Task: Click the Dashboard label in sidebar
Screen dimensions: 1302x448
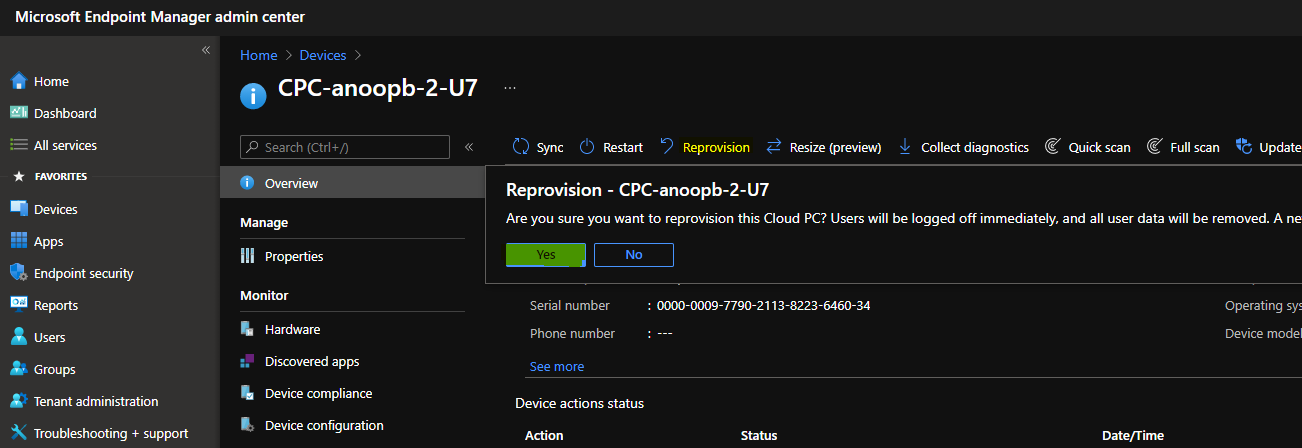Action: click(65, 113)
